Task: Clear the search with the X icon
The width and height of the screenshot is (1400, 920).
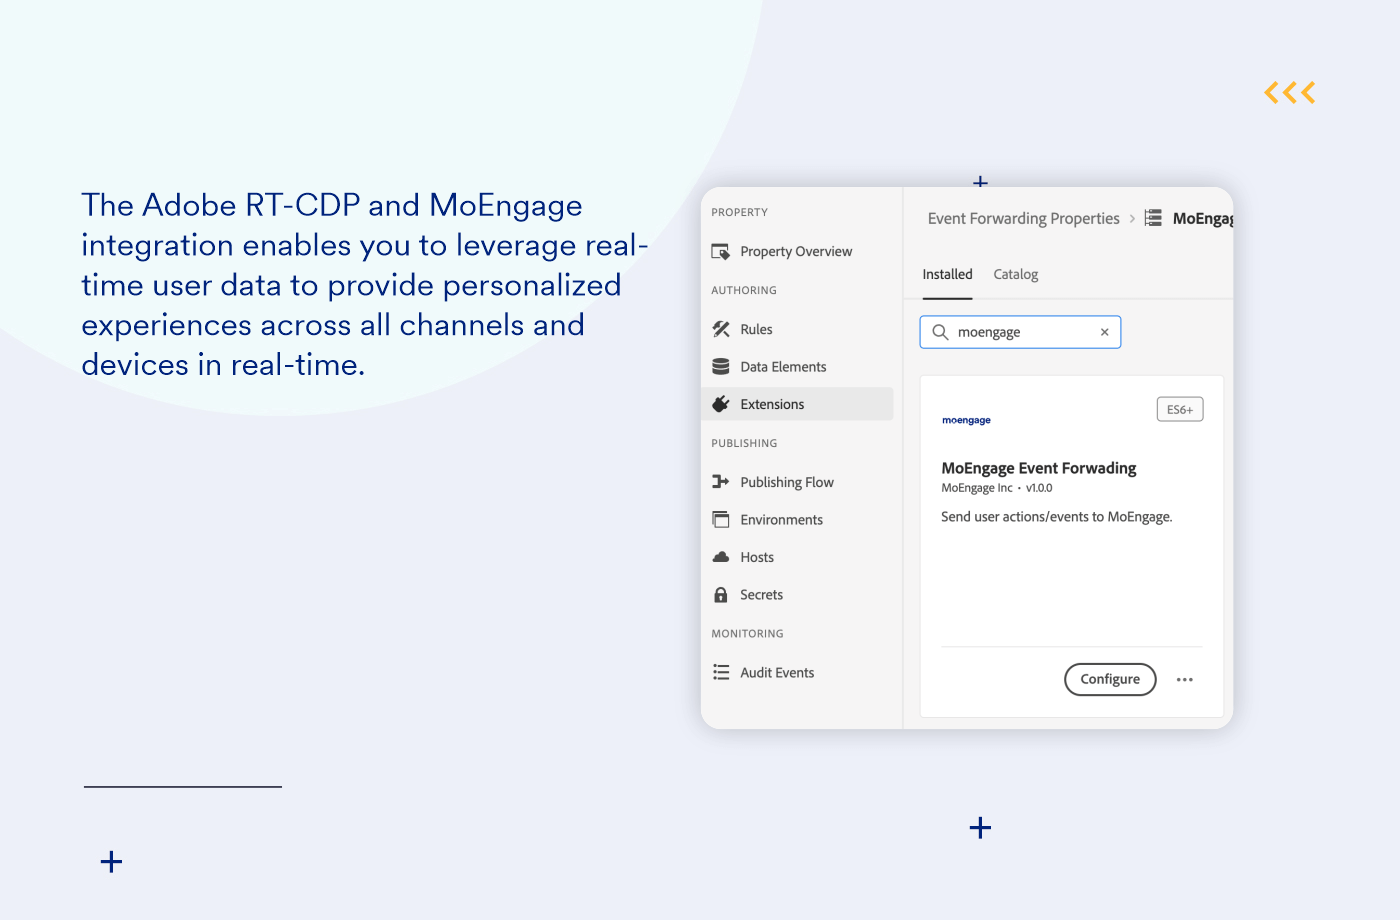Action: click(x=1104, y=332)
